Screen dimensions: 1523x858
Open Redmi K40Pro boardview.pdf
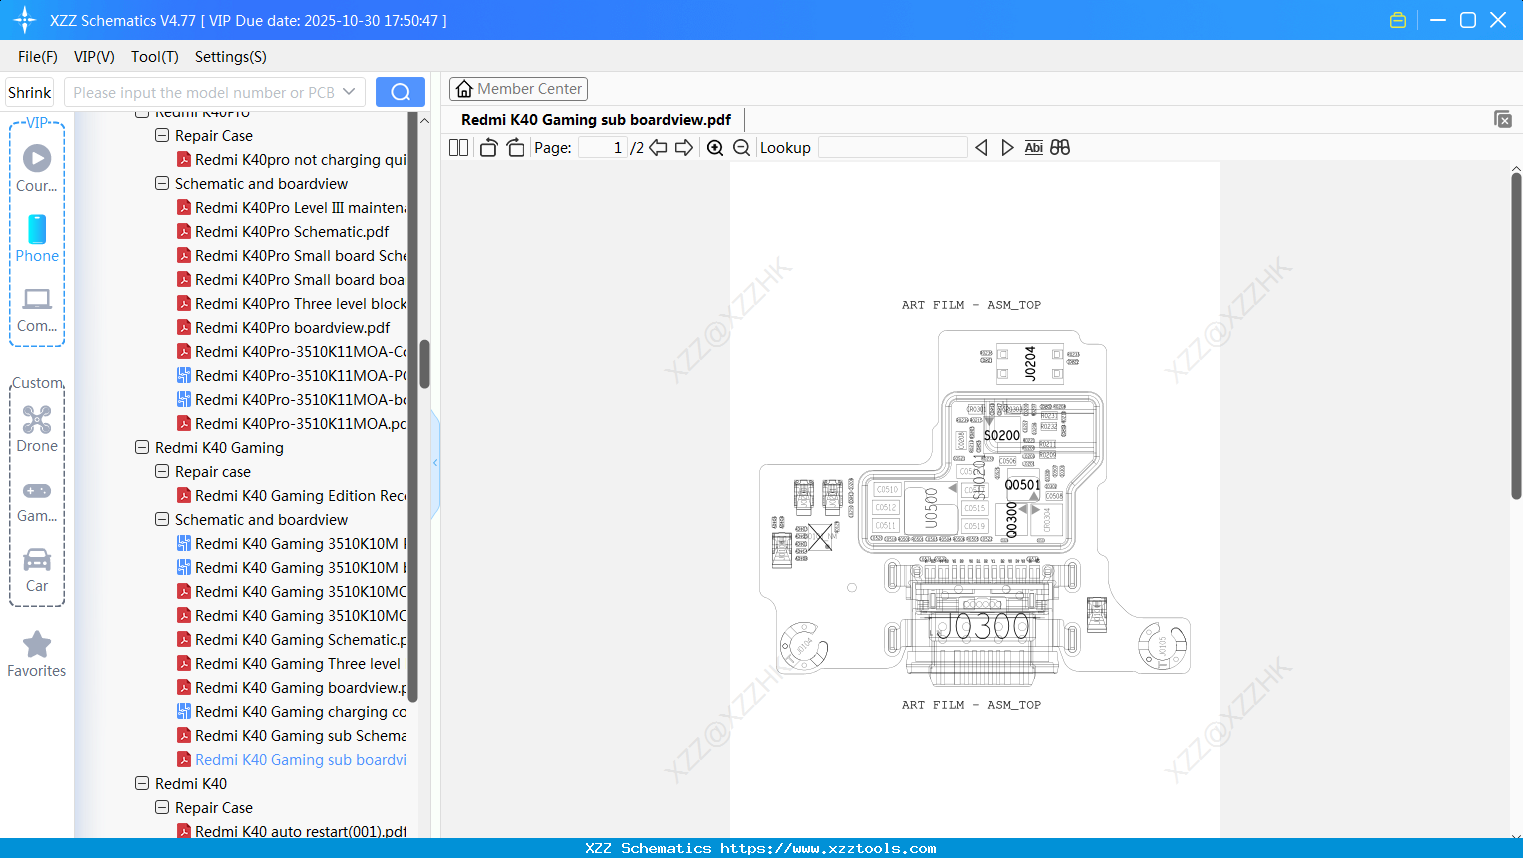coord(292,327)
